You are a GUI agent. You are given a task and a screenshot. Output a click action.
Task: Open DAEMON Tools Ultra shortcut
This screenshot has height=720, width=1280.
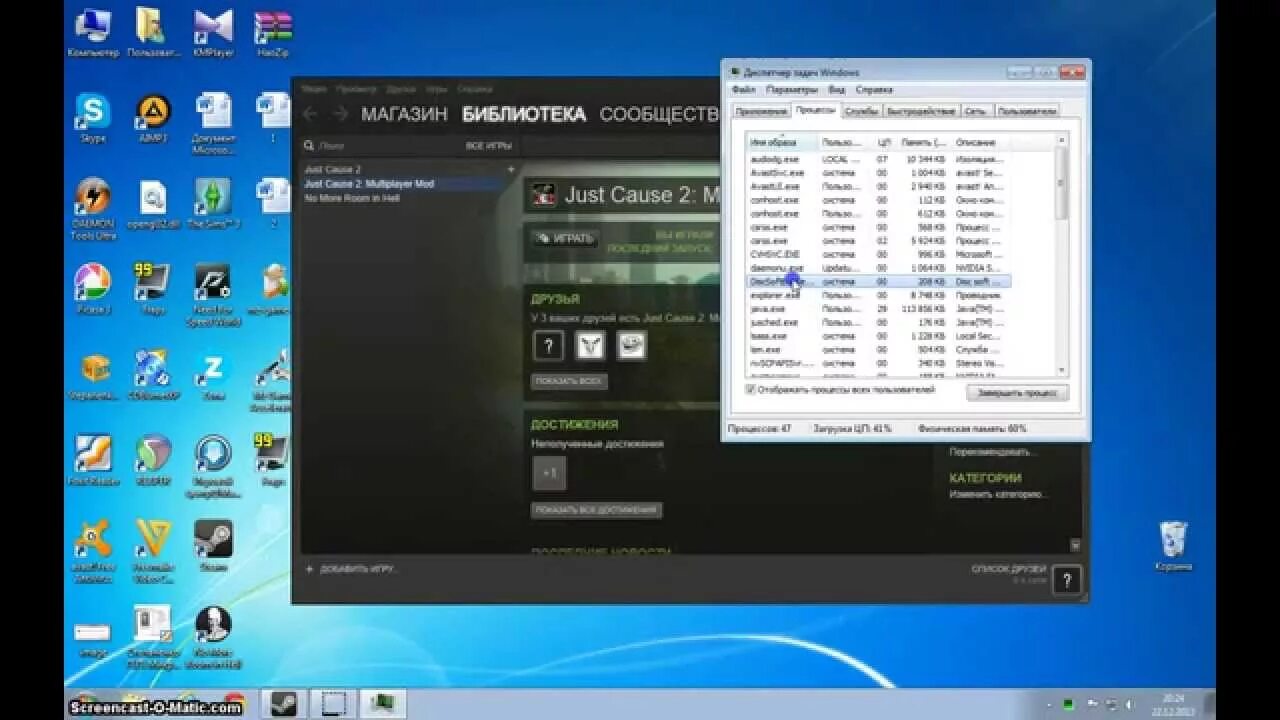click(x=93, y=208)
